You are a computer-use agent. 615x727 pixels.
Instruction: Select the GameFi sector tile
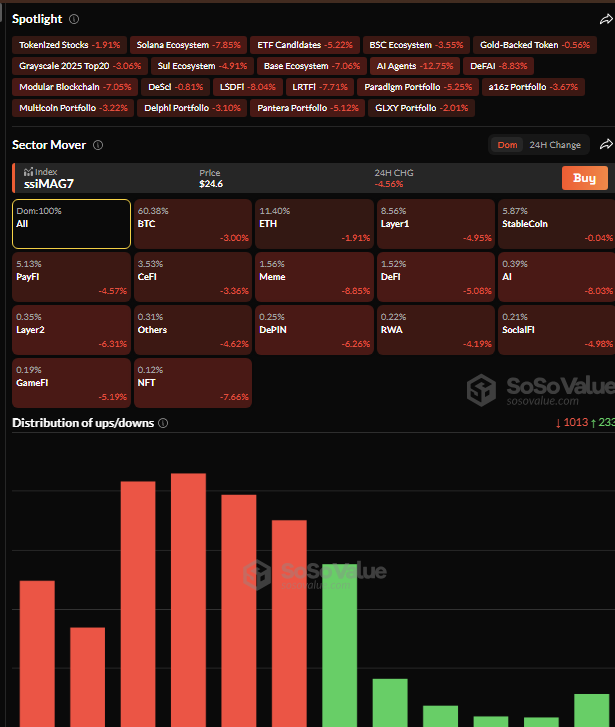click(x=71, y=383)
